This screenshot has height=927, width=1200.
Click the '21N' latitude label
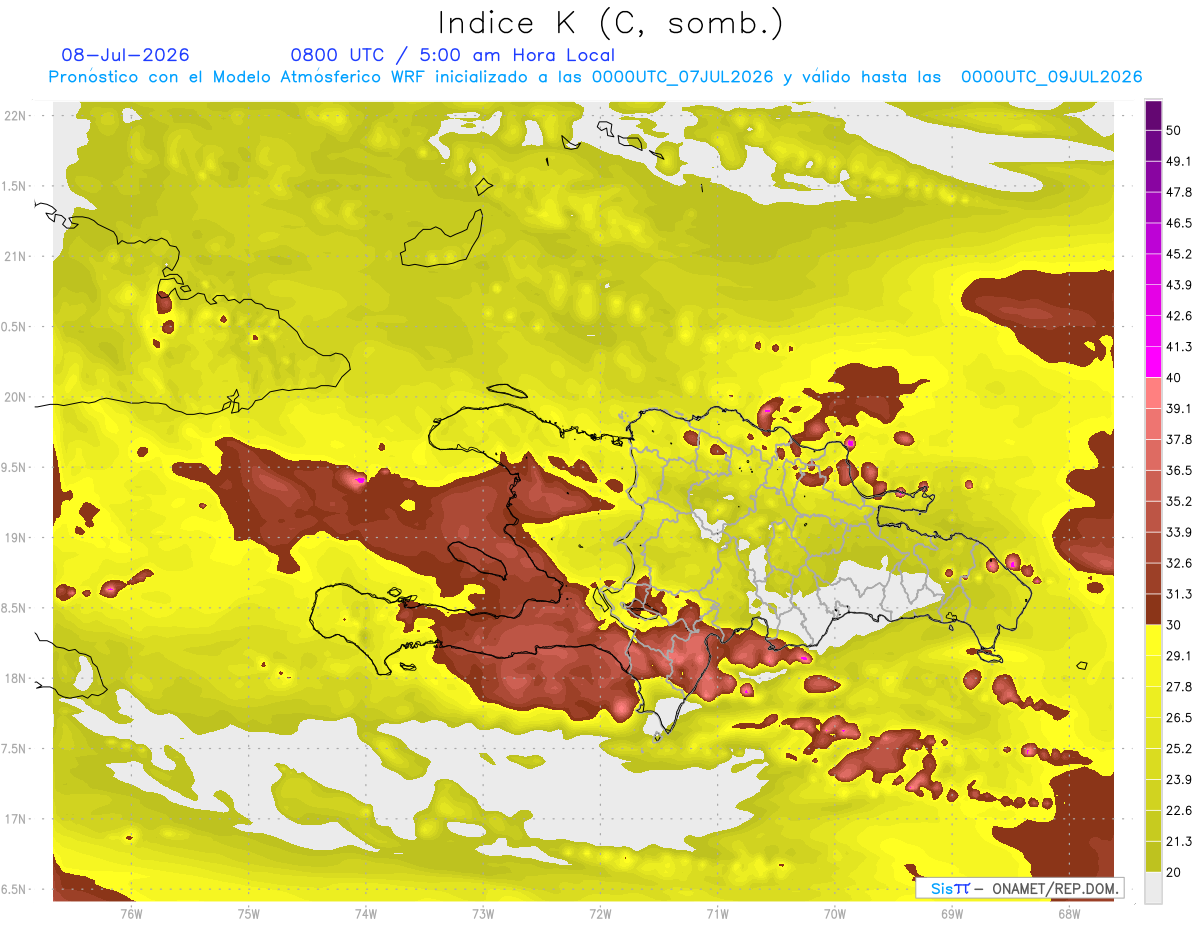(x=15, y=257)
